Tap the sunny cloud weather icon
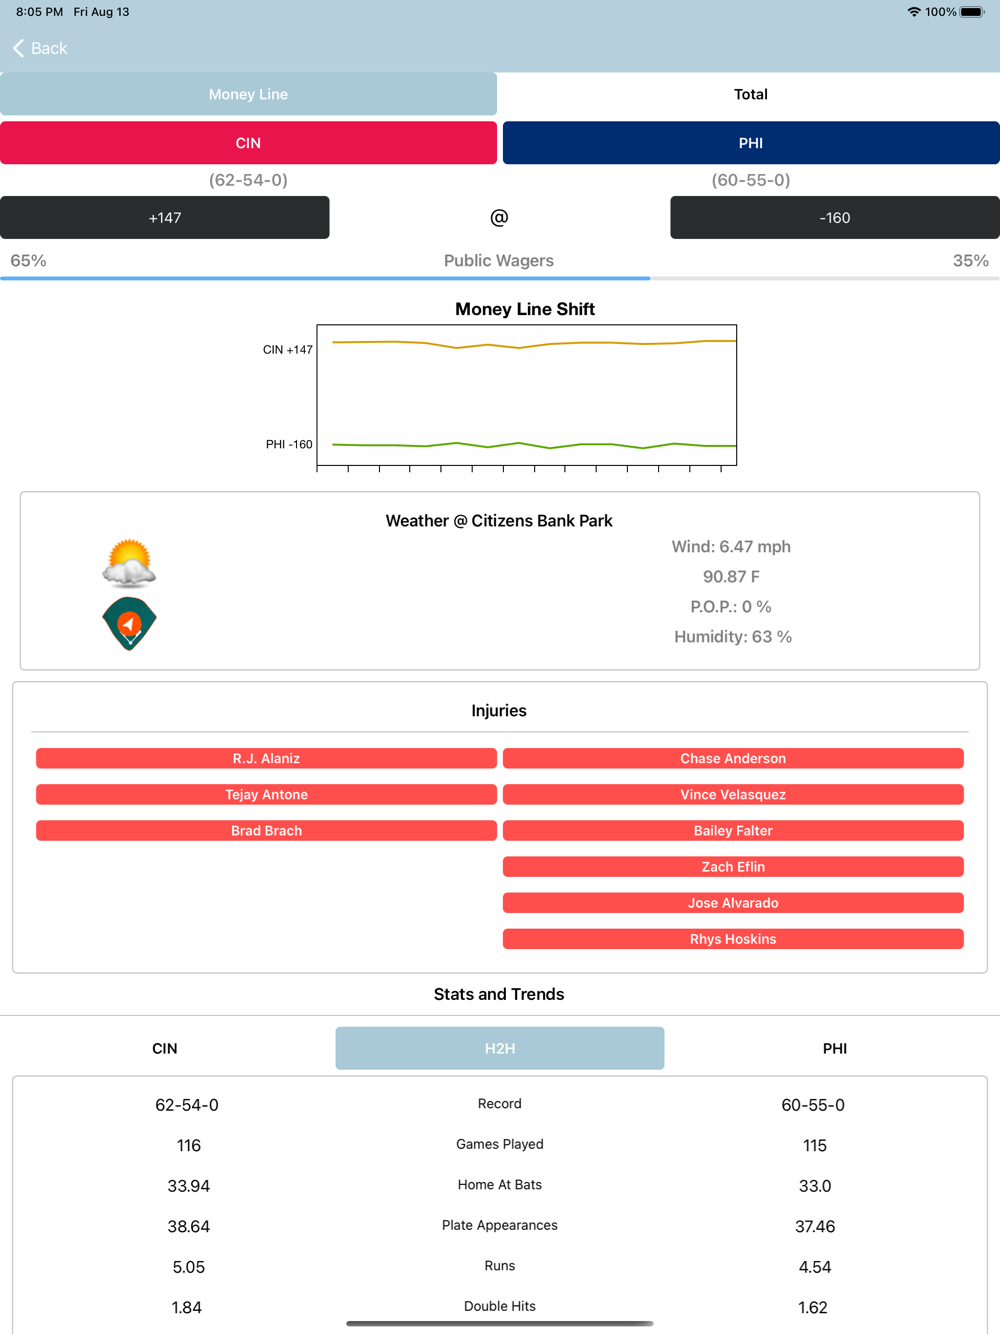Image resolution: width=1000 pixels, height=1334 pixels. click(x=129, y=562)
